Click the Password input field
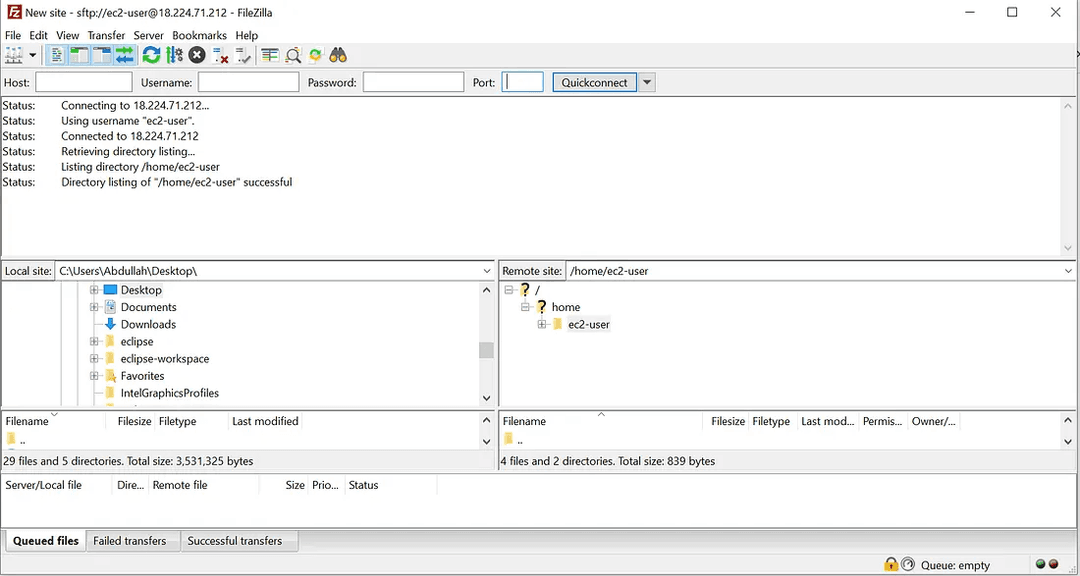This screenshot has width=1080, height=576. [x=414, y=82]
